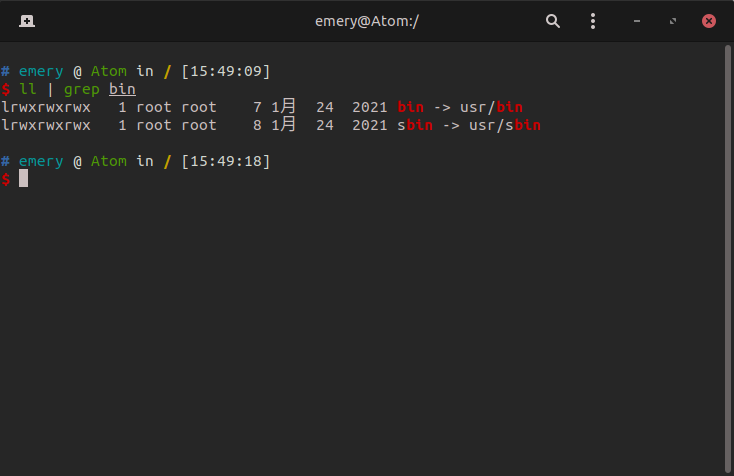The height and width of the screenshot is (476, 734).
Task: Click the red $ prompt on the last line
Action: click(6, 179)
